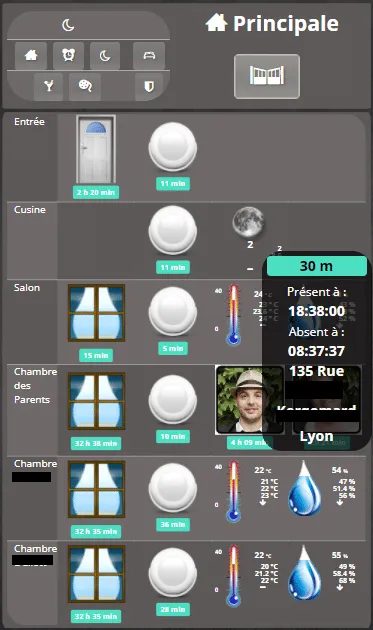Viewport: 373px width, 630px height.
Task: Select the alarm clock mode icon
Action: pos(68,55)
